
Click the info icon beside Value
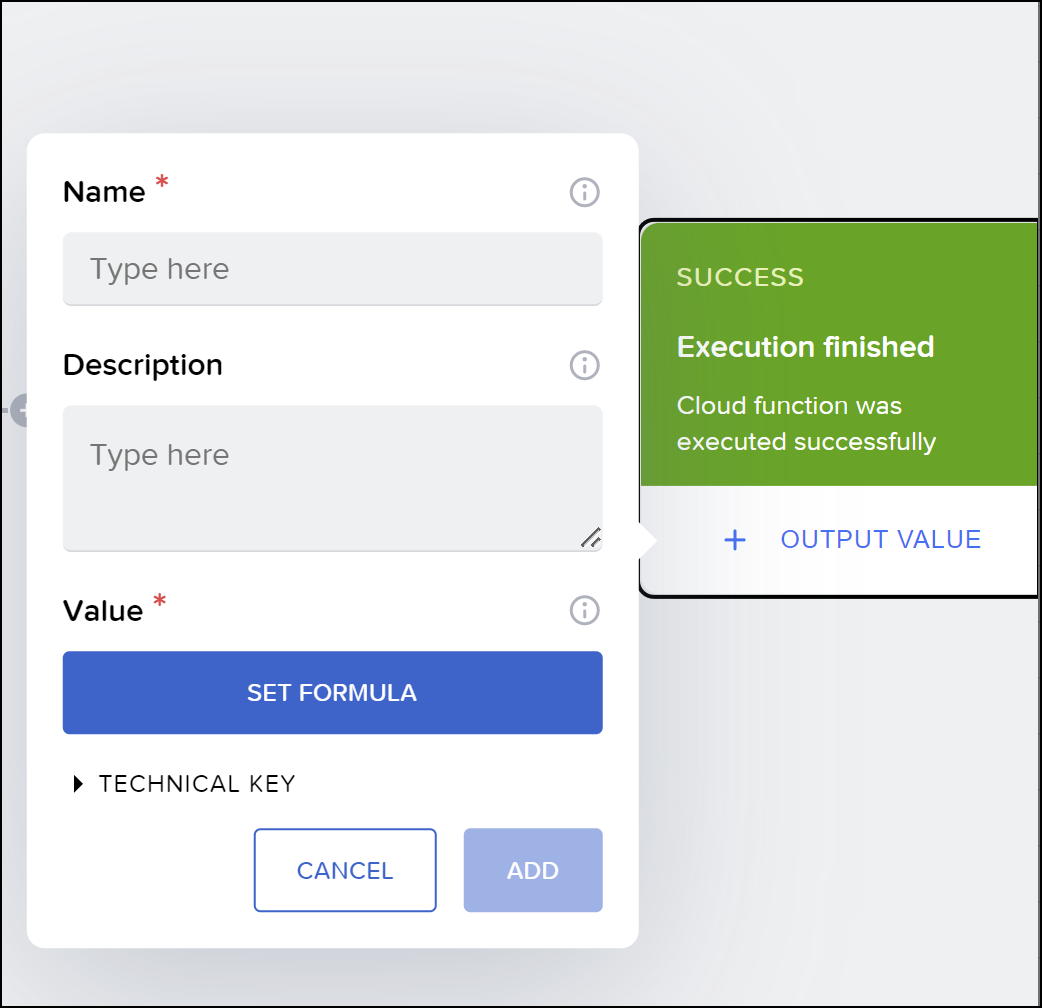click(584, 610)
